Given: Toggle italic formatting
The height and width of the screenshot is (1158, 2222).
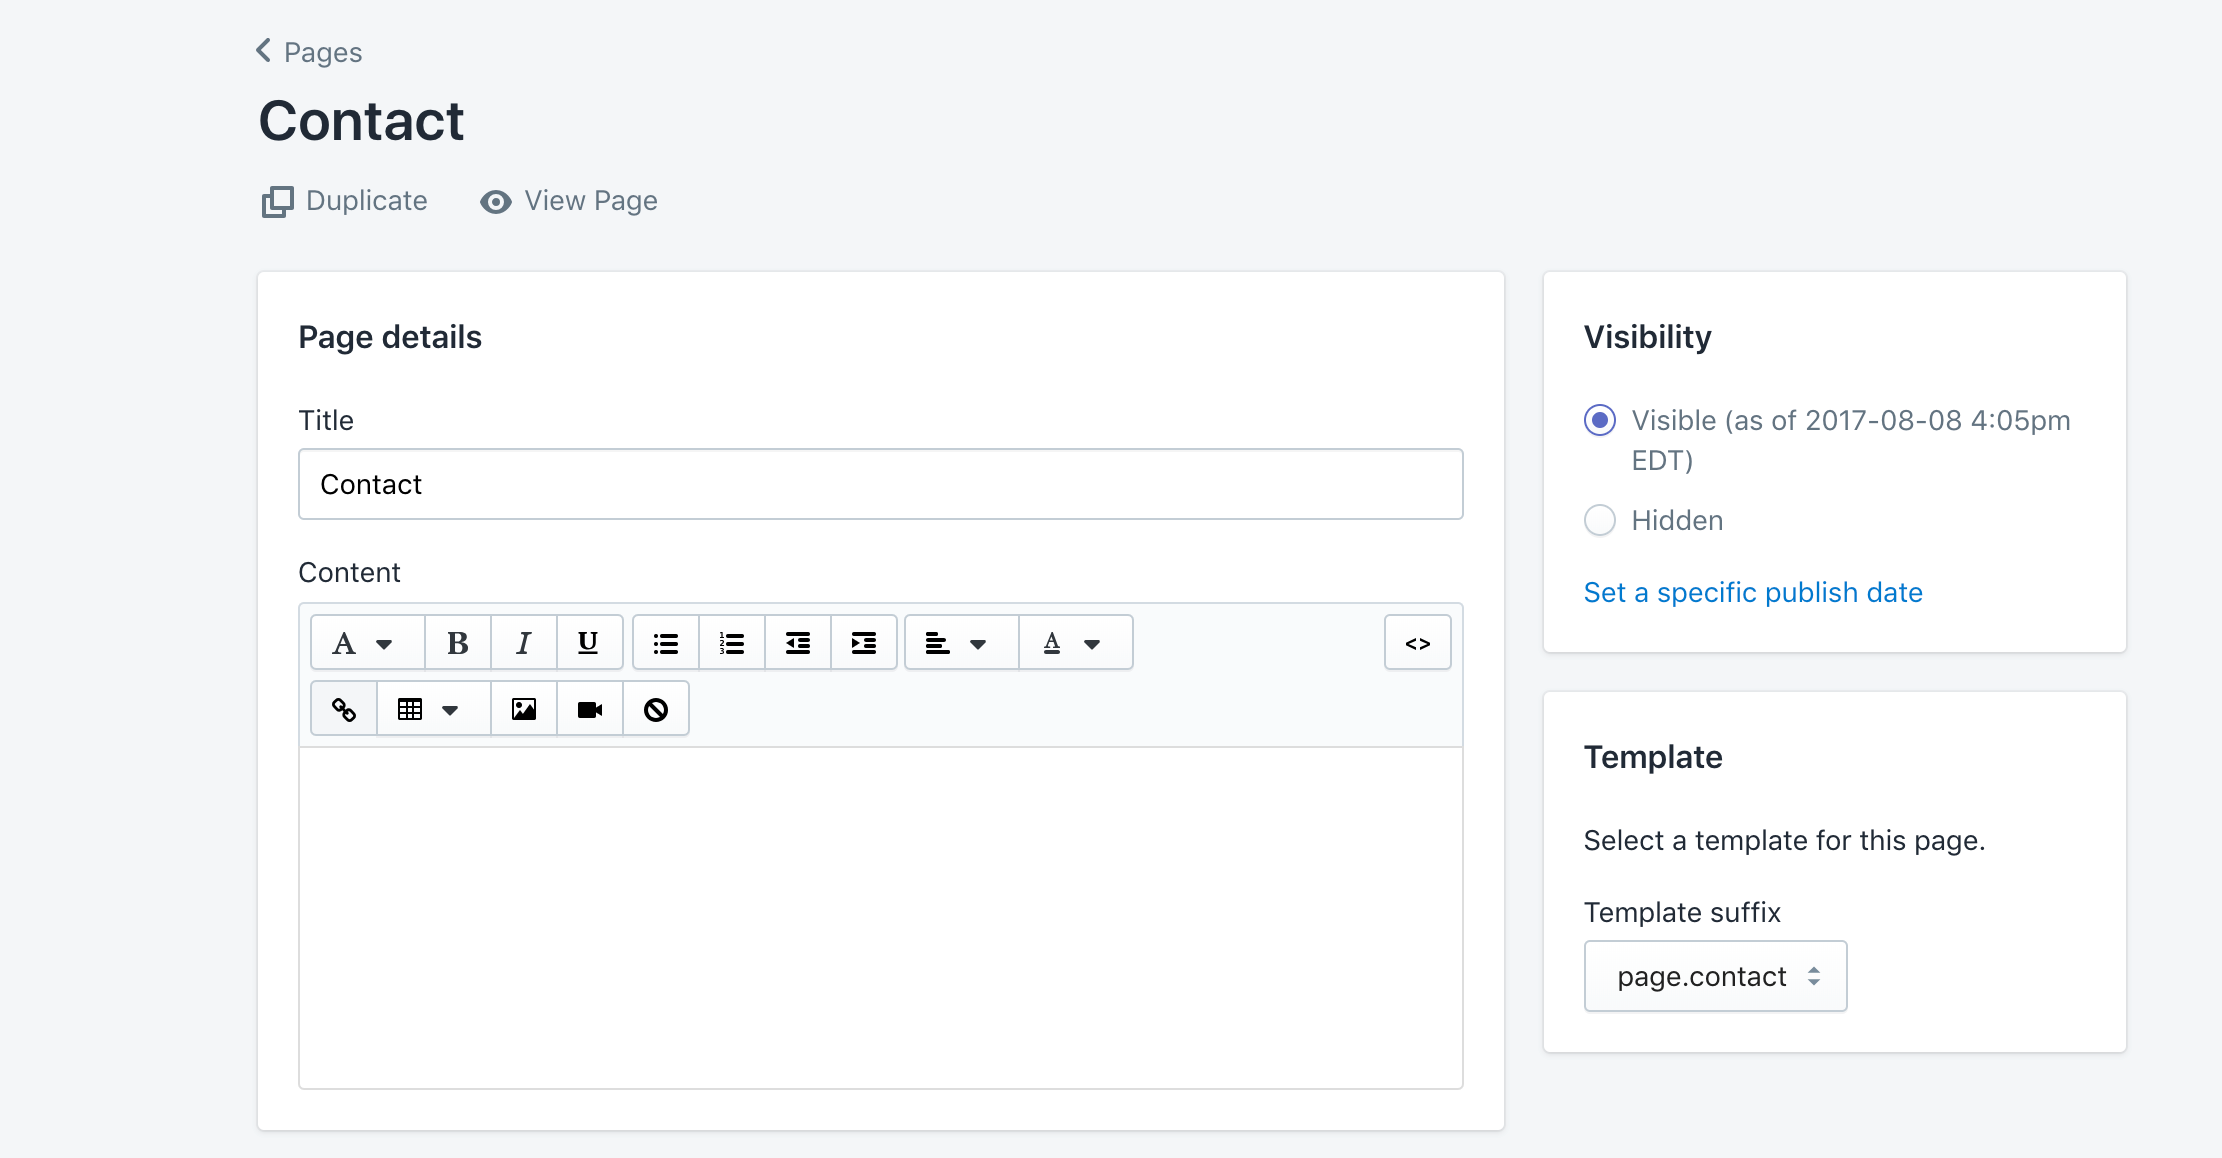Looking at the screenshot, I should pos(523,643).
